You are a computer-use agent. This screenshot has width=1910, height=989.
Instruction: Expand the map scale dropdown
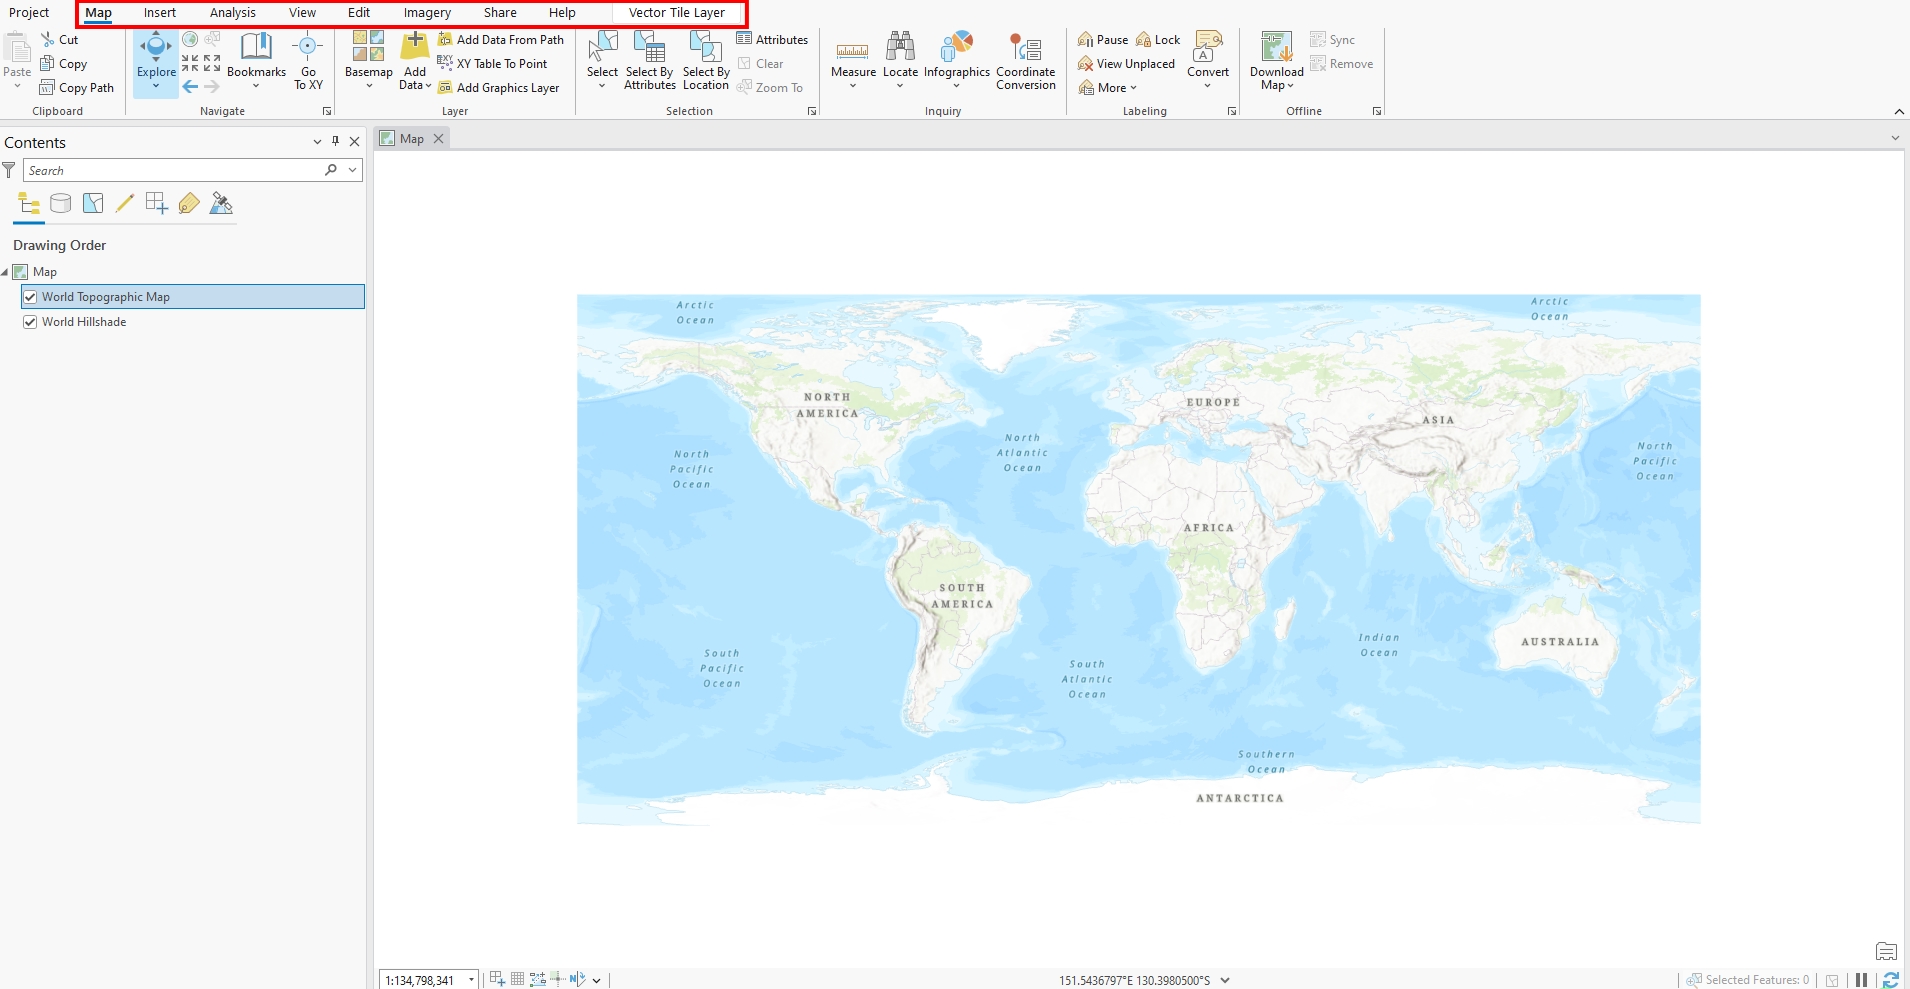click(x=471, y=980)
